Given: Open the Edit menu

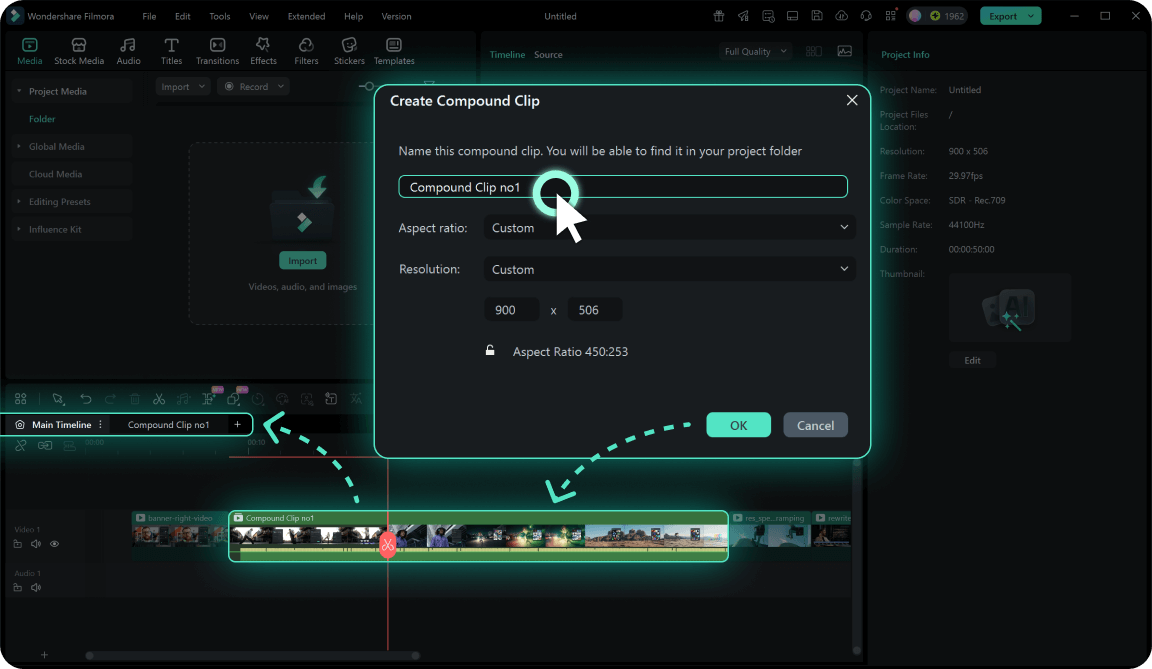Looking at the screenshot, I should pyautogui.click(x=183, y=16).
